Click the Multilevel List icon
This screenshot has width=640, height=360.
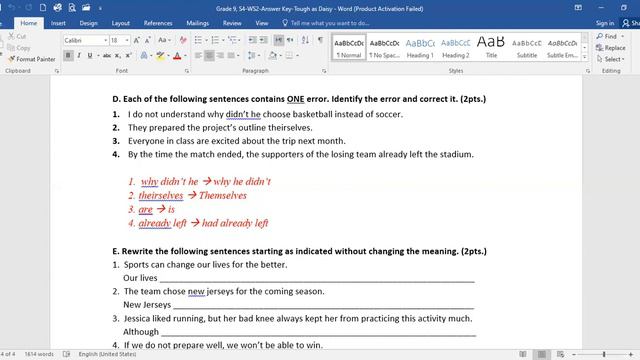tap(233, 40)
